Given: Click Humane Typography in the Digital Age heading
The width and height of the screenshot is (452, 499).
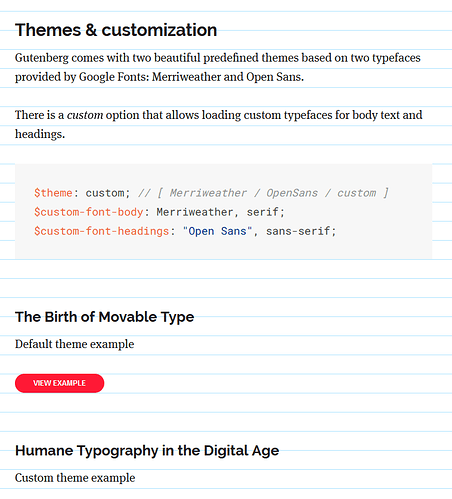Looking at the screenshot, I should pyautogui.click(x=147, y=451).
